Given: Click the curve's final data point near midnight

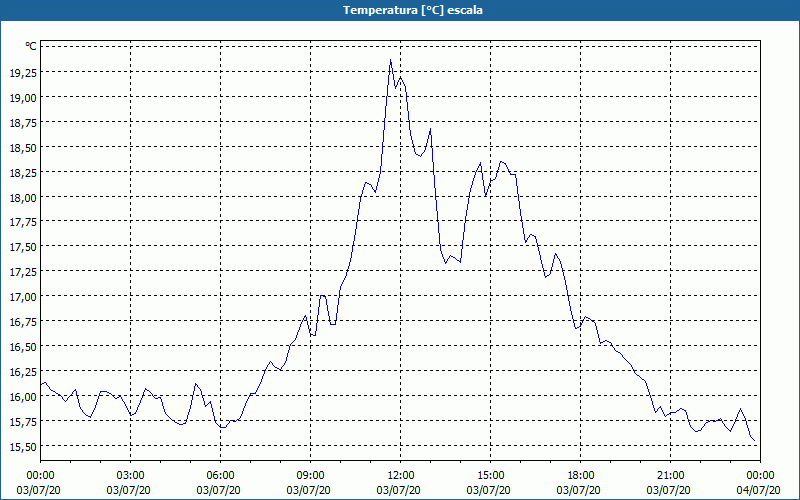Looking at the screenshot, I should point(755,441).
